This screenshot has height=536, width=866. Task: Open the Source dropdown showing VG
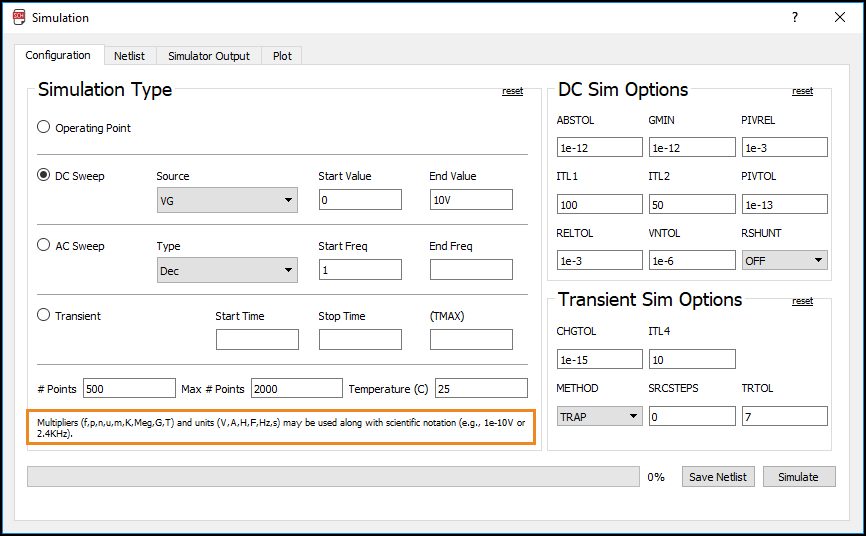click(x=227, y=200)
